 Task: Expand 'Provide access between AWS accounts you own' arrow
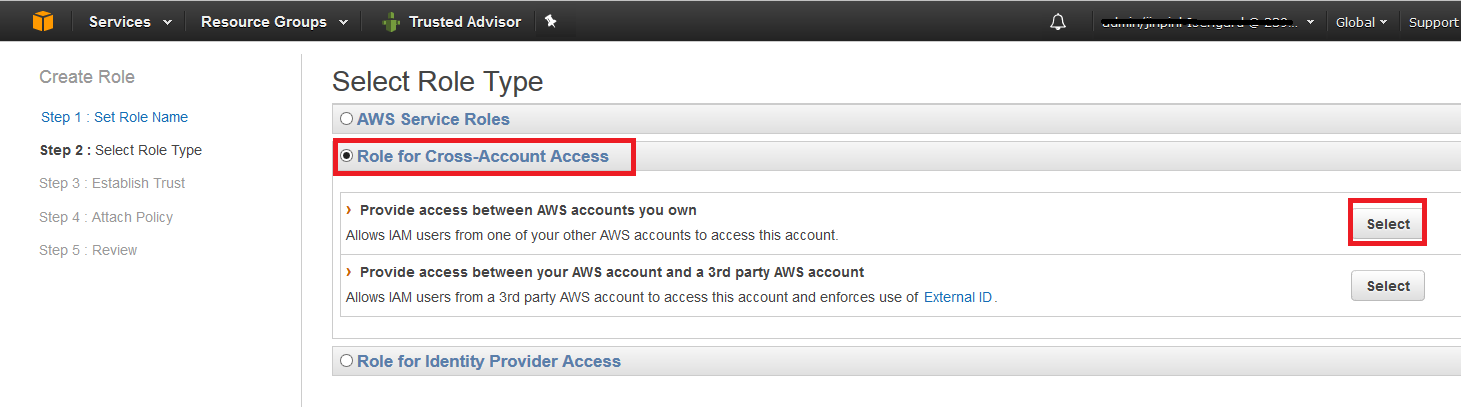pyautogui.click(x=349, y=211)
